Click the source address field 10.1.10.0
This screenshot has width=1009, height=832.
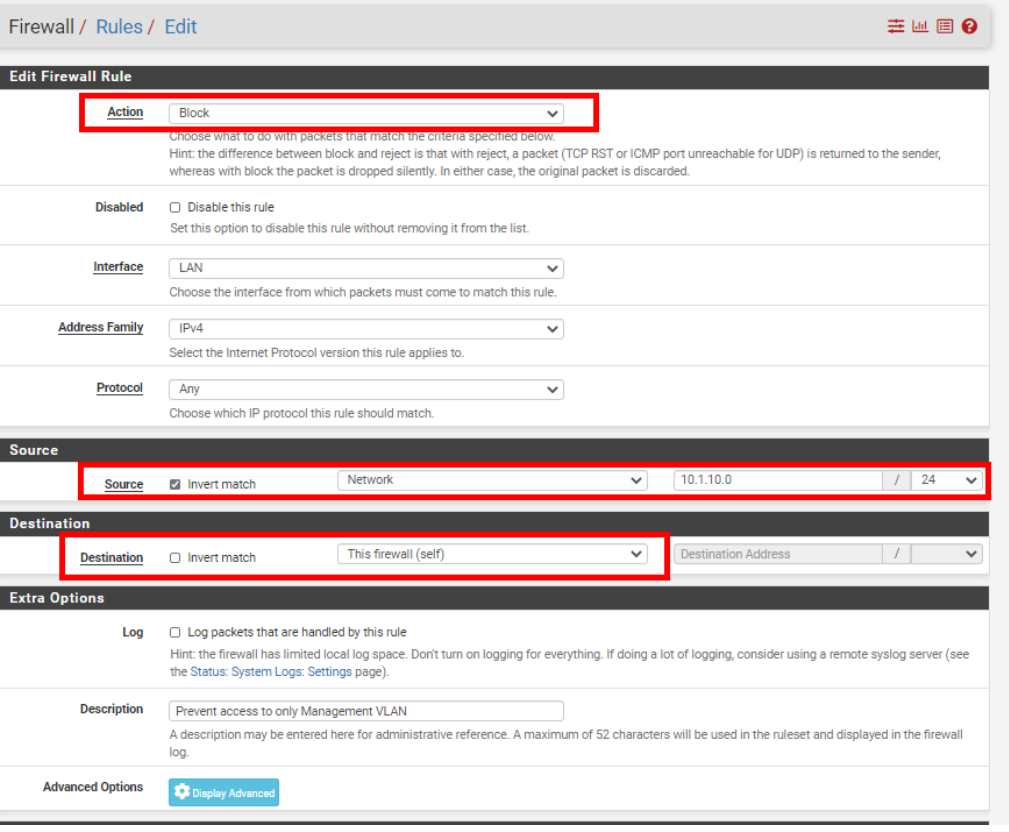[777, 481]
